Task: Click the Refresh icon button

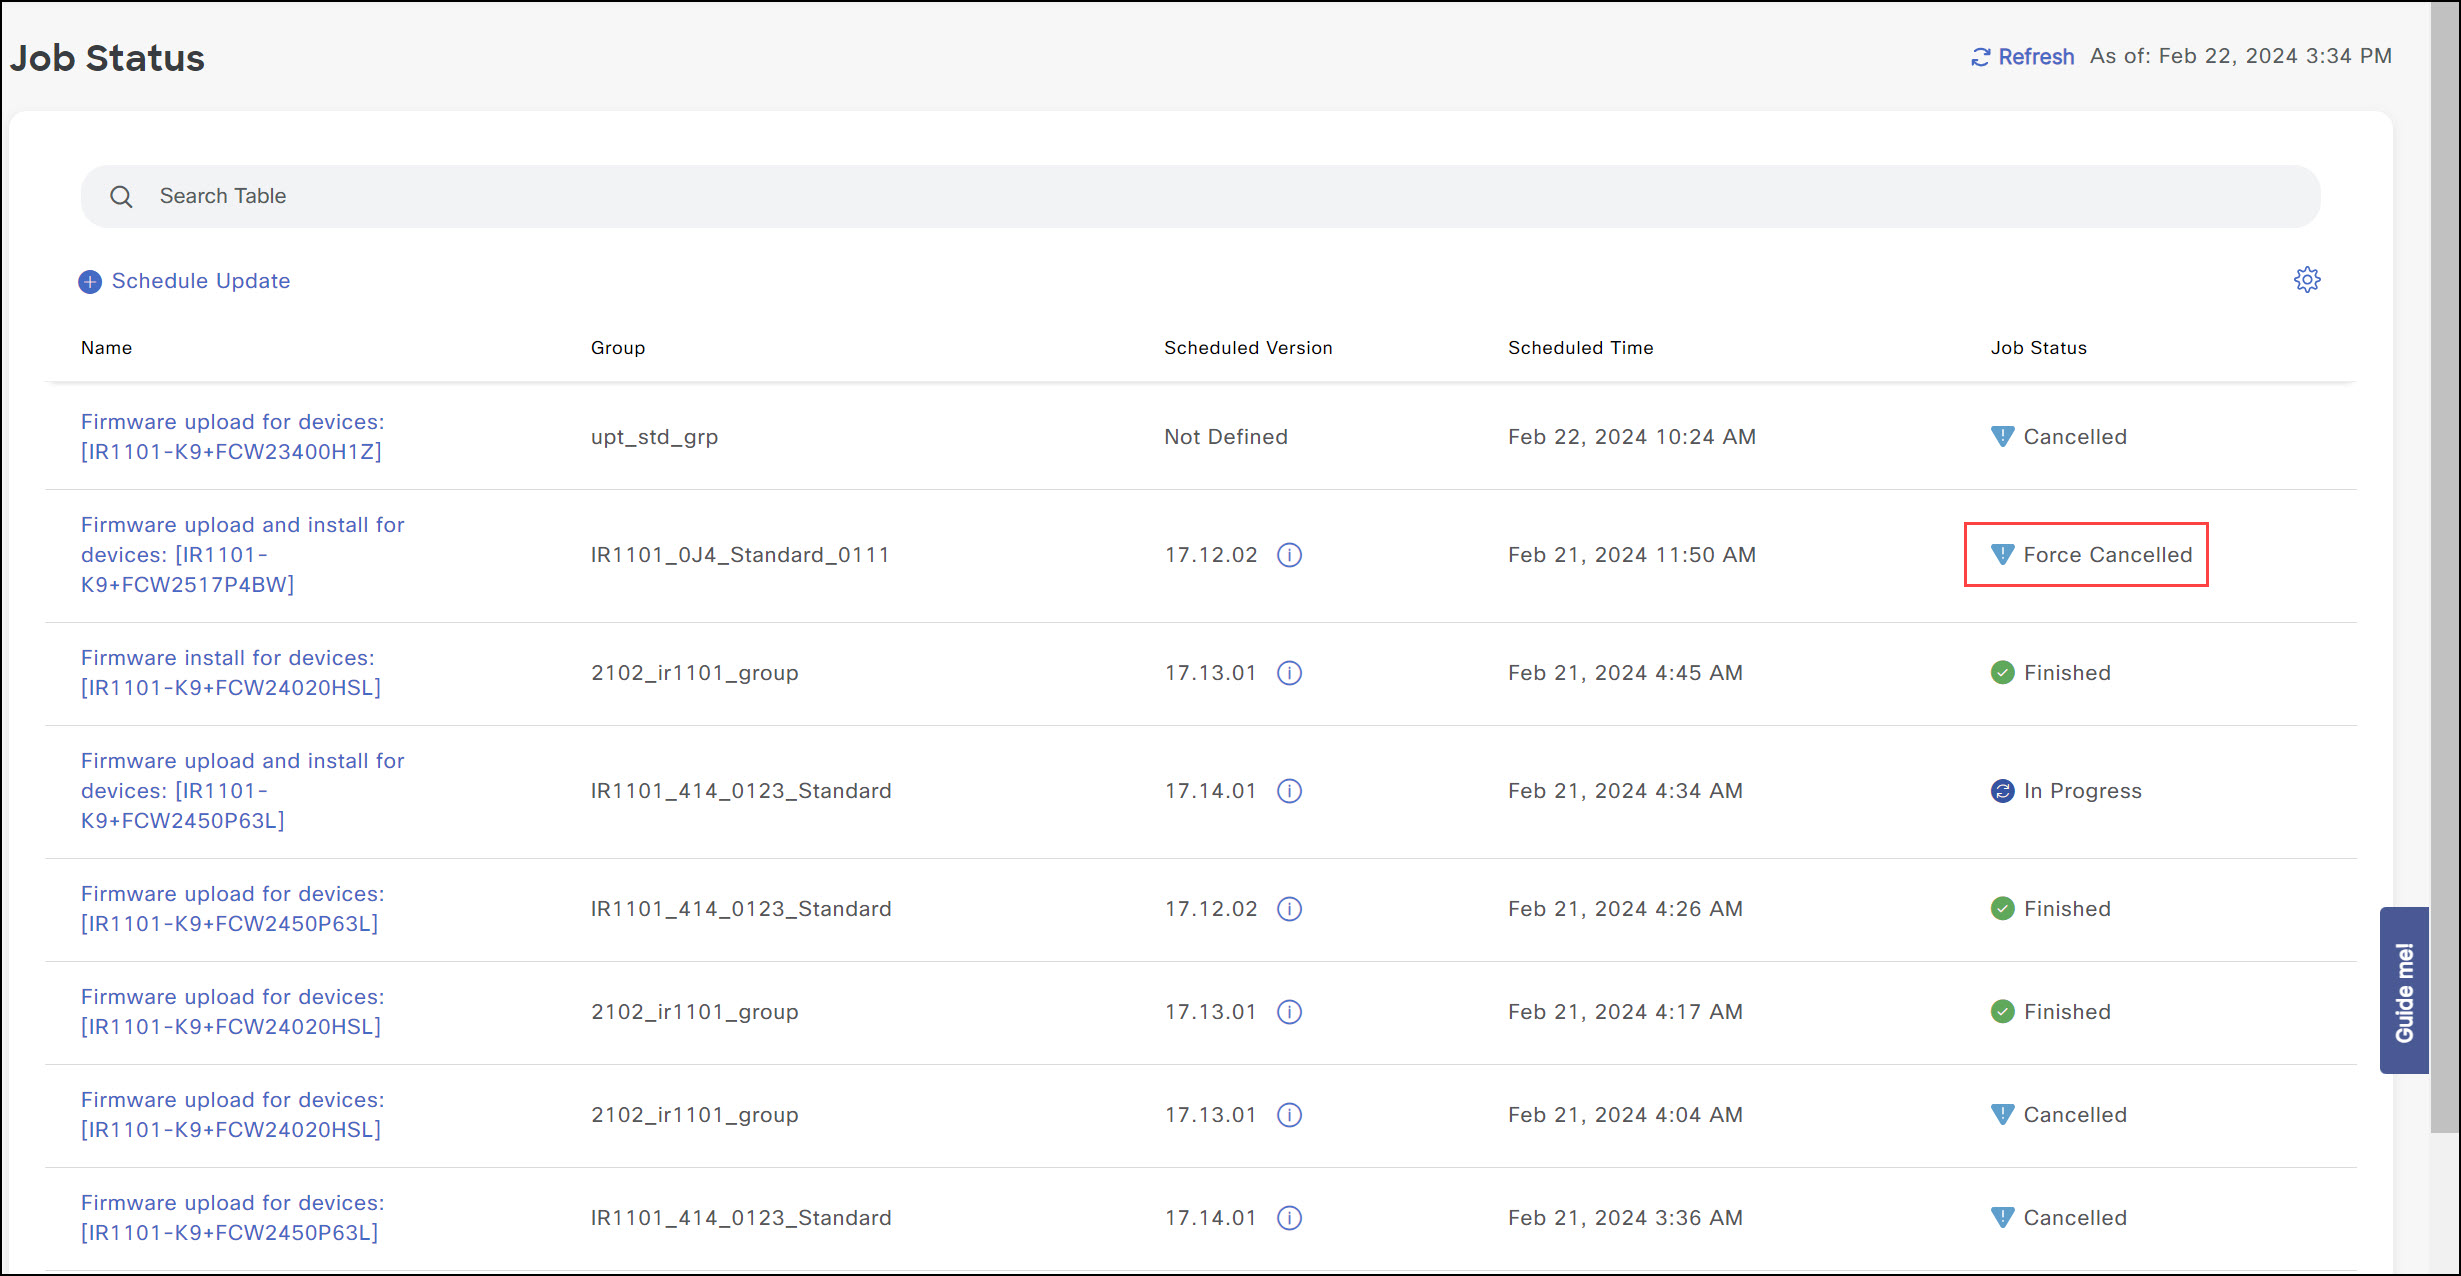Action: click(1980, 57)
